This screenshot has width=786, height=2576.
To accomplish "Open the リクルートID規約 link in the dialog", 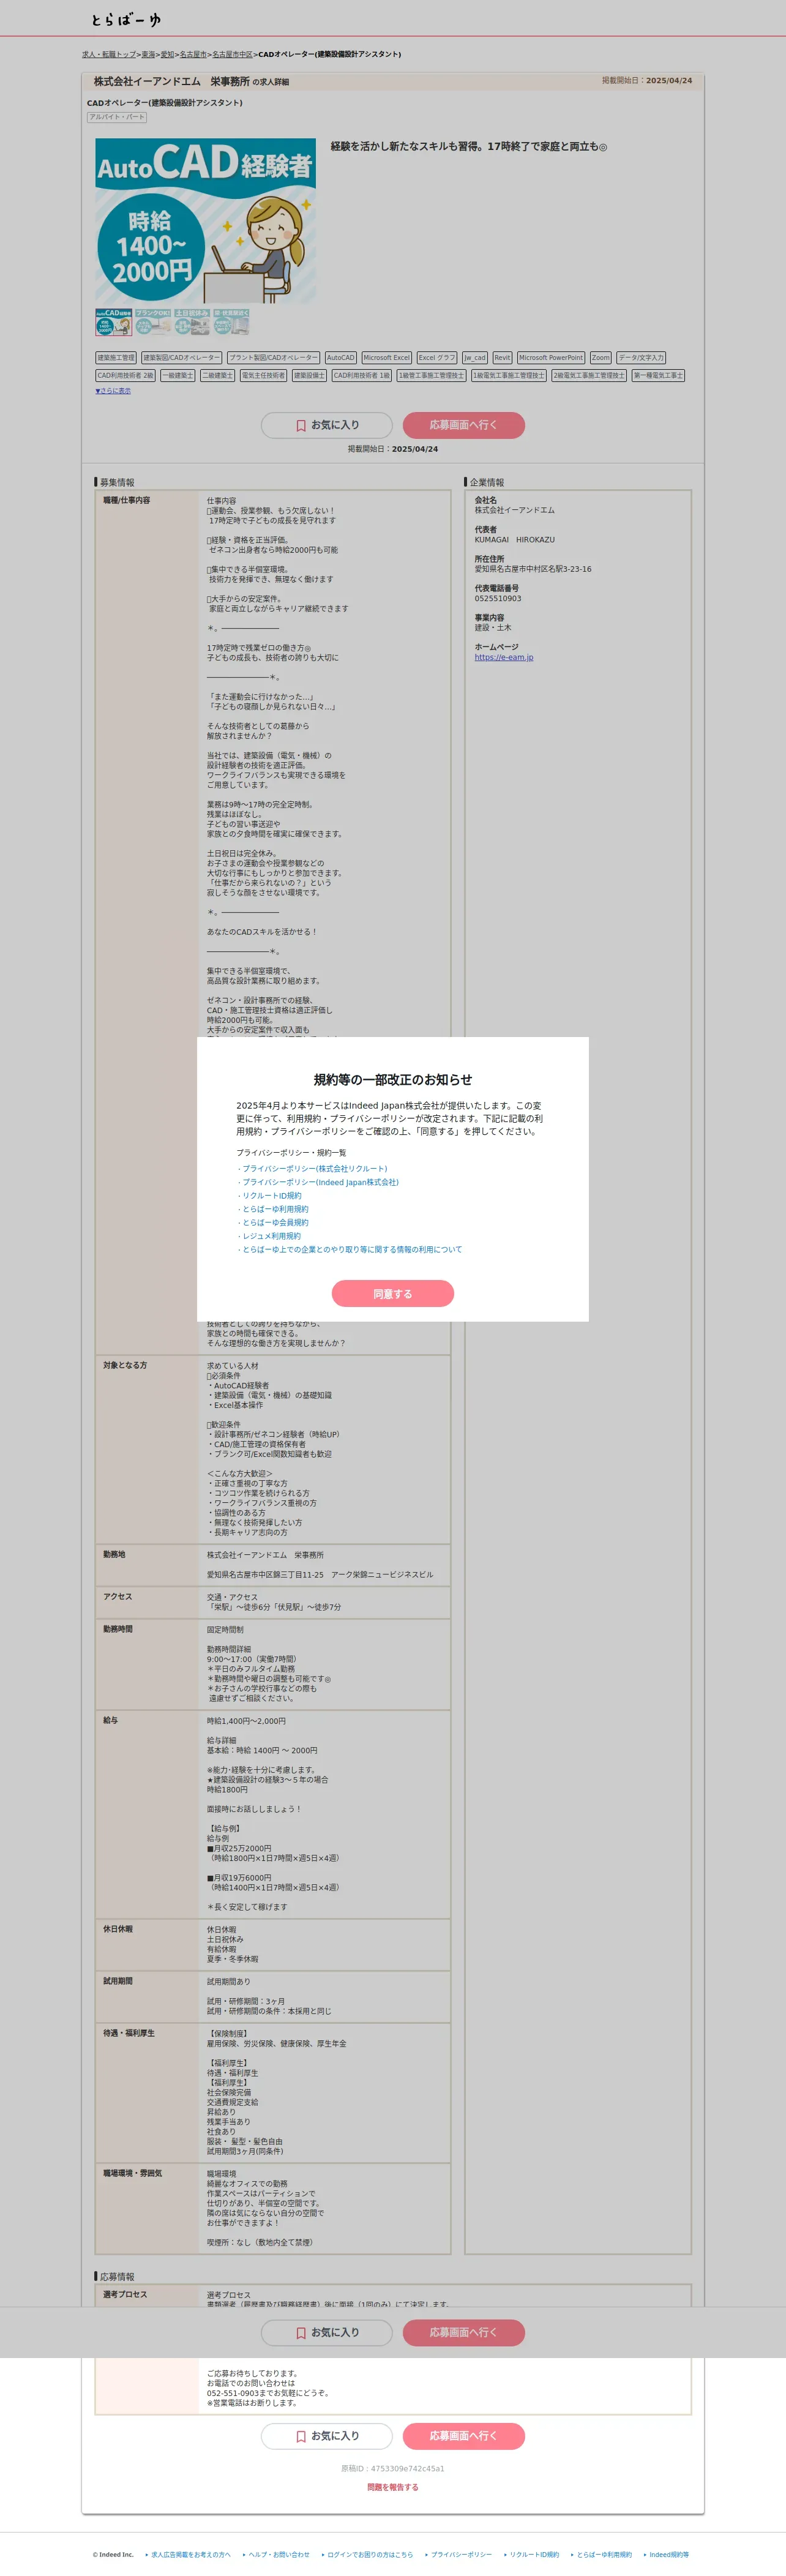I will click(x=271, y=1195).
